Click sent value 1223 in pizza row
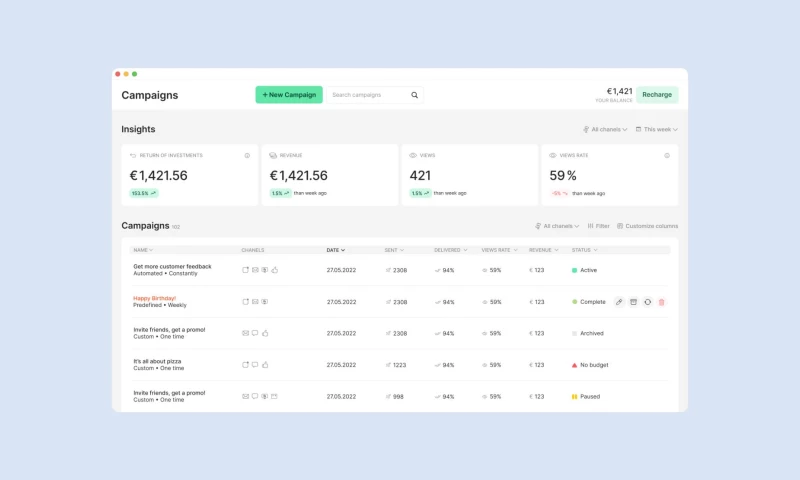This screenshot has height=480, width=800. tap(399, 365)
